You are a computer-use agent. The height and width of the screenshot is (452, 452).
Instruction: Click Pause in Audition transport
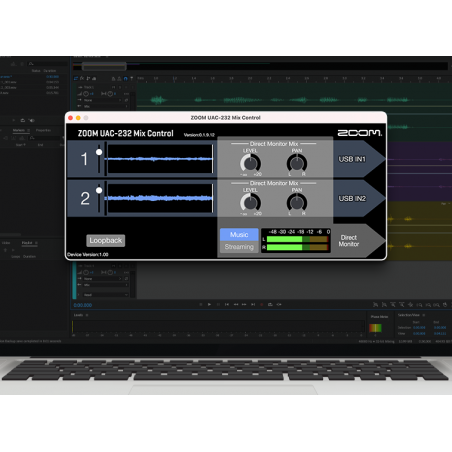218,304
